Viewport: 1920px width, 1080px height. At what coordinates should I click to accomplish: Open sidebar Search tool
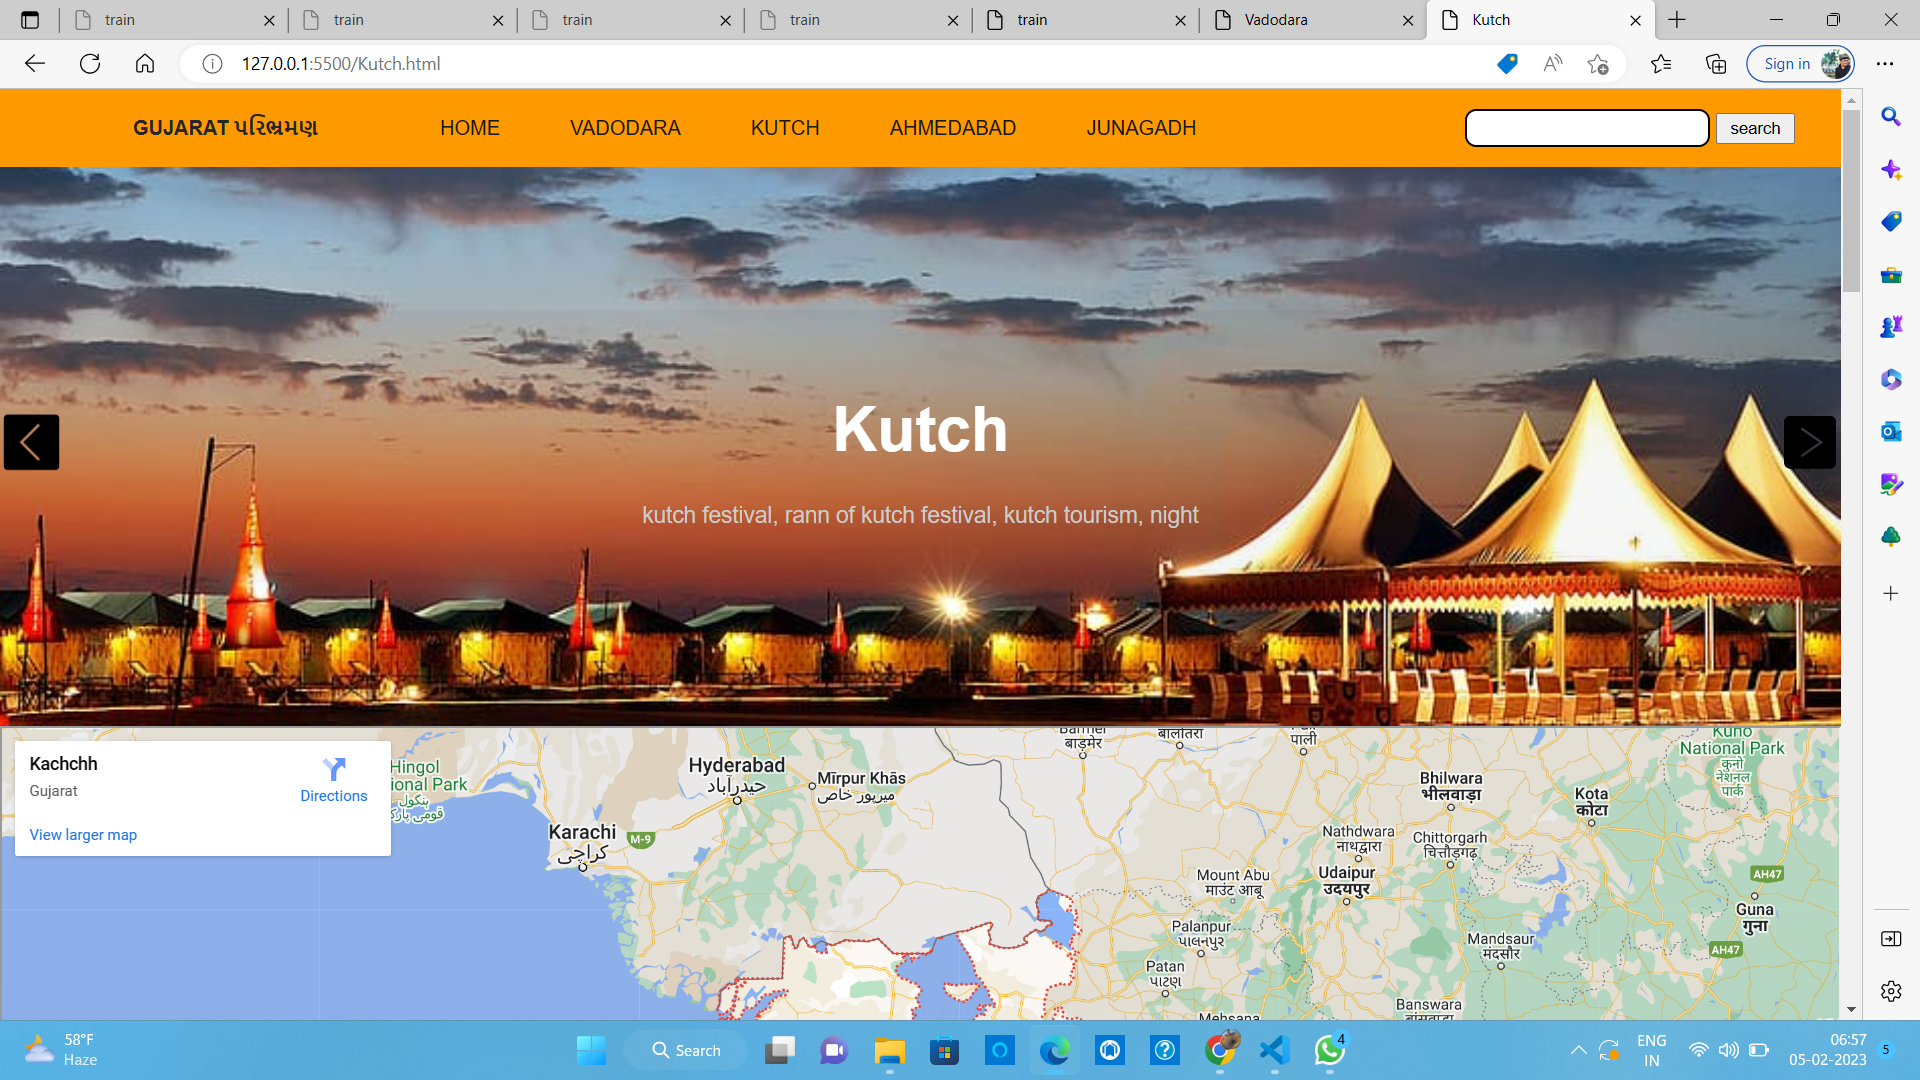(1891, 117)
